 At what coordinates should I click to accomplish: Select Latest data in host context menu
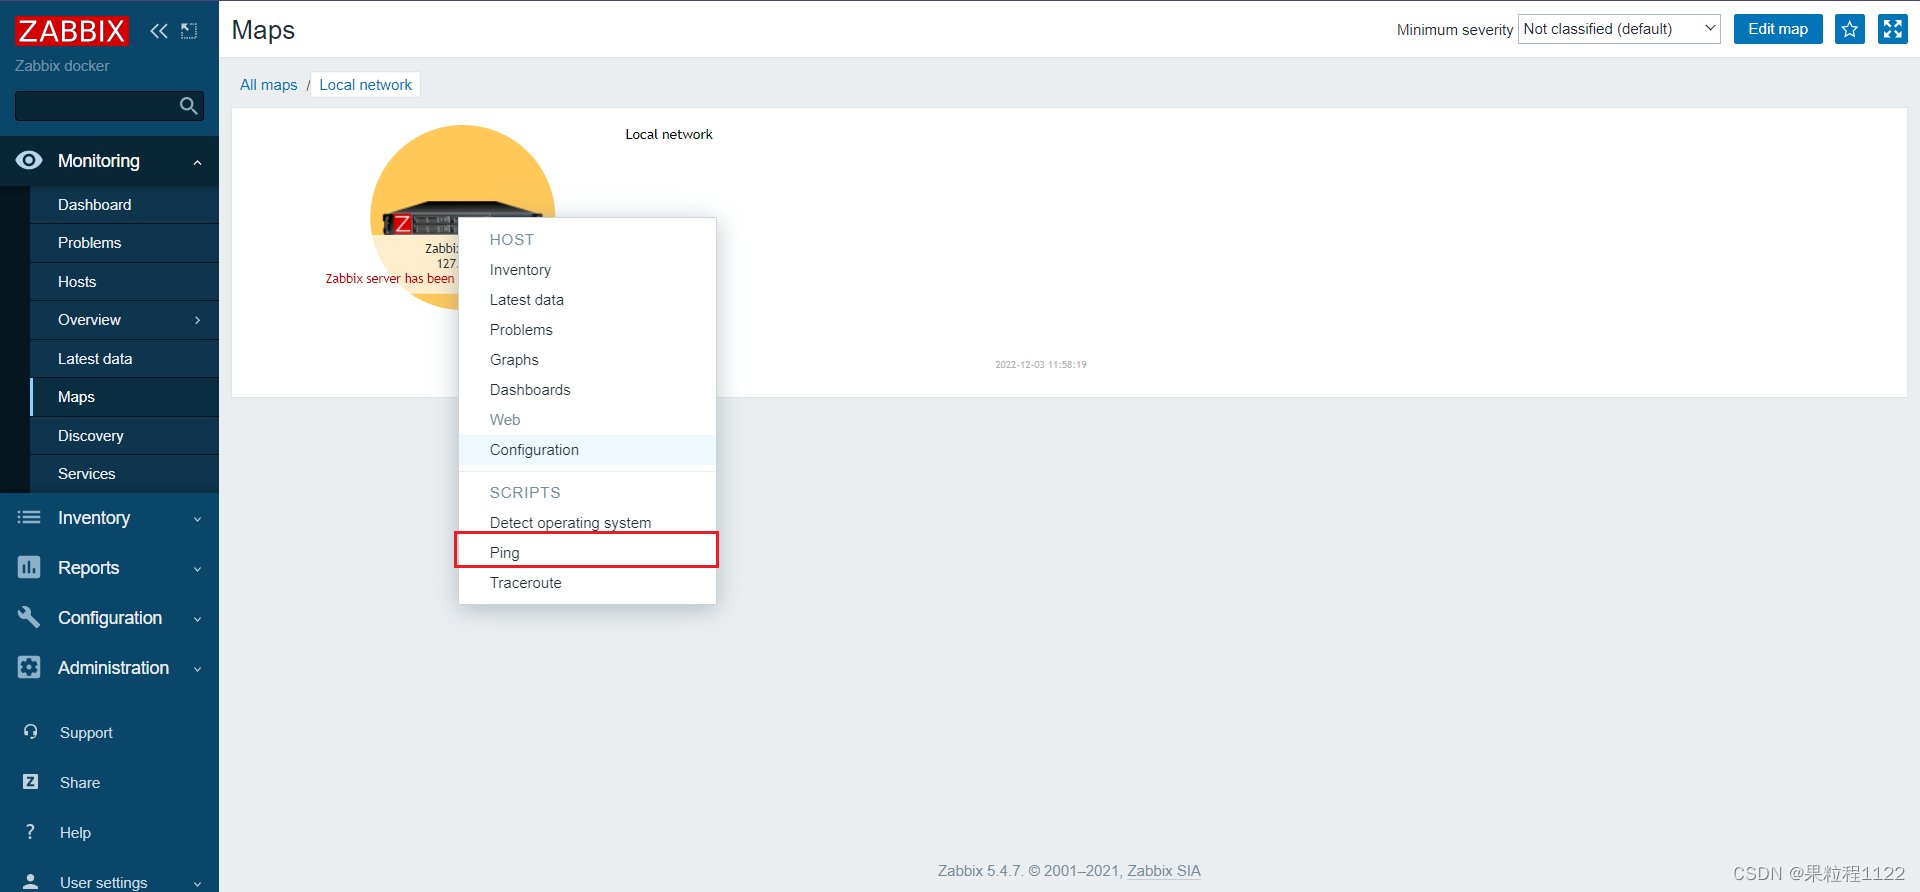click(x=587, y=300)
